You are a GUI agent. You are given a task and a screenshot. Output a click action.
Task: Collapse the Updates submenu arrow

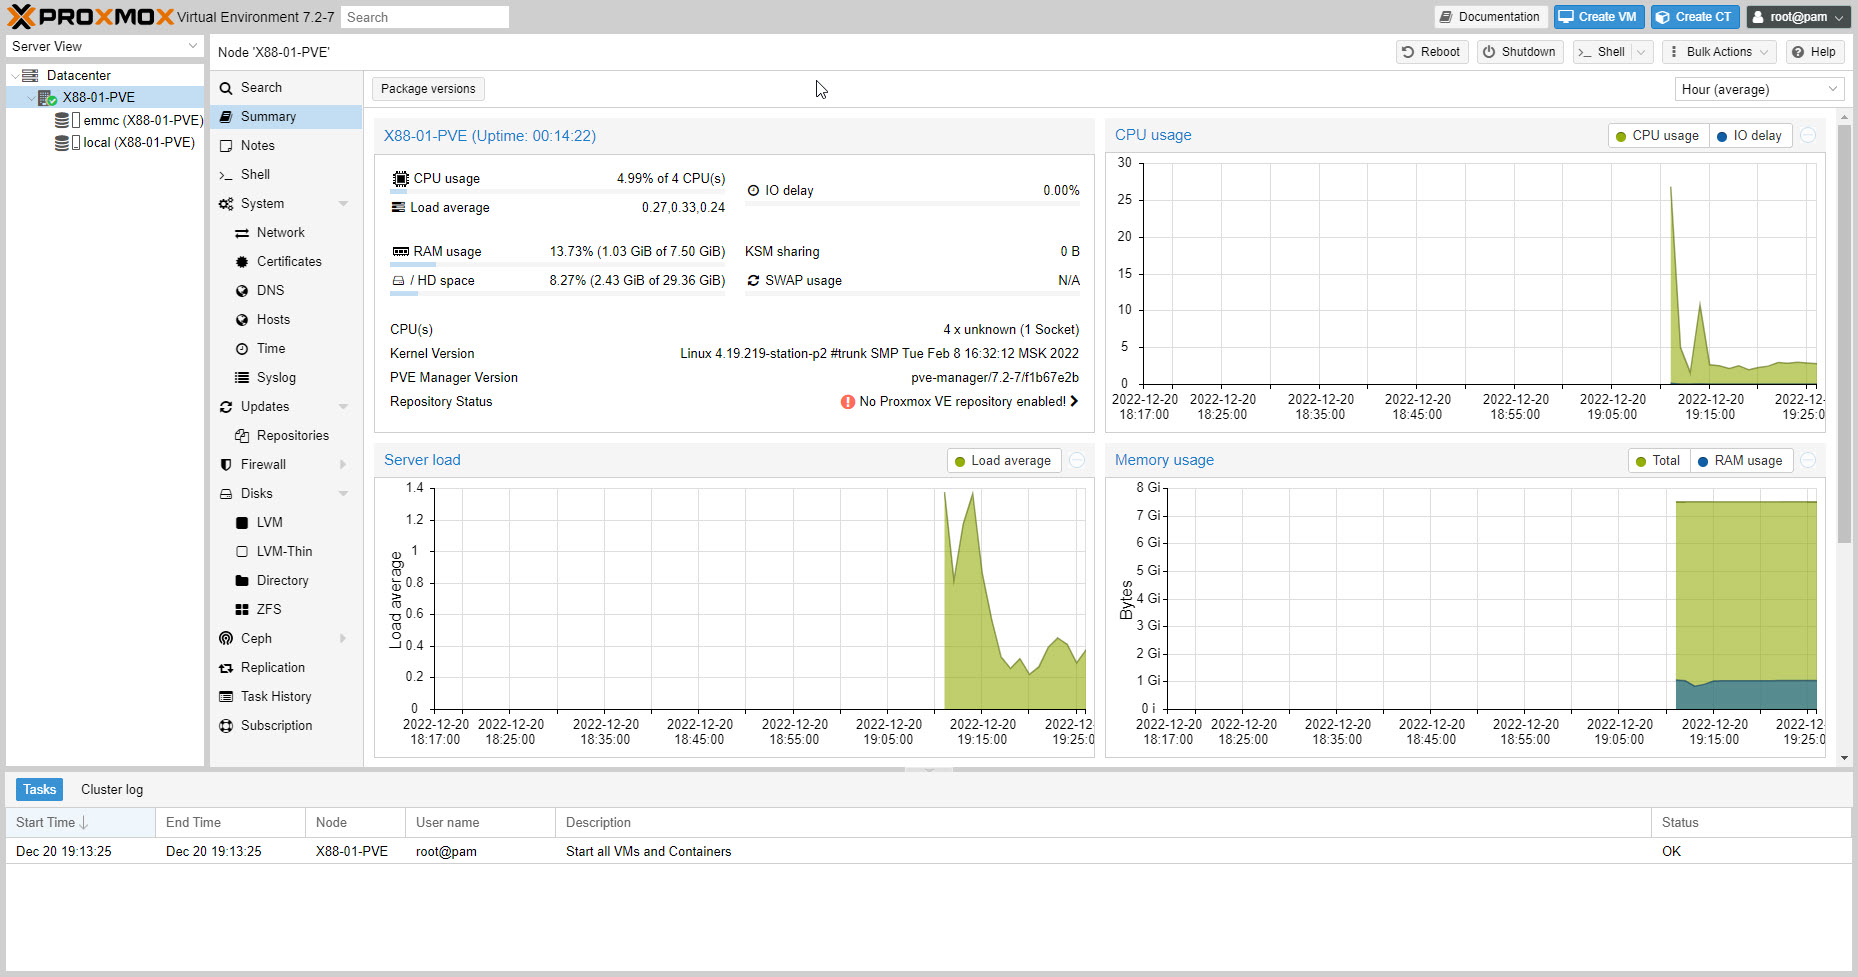pos(343,407)
